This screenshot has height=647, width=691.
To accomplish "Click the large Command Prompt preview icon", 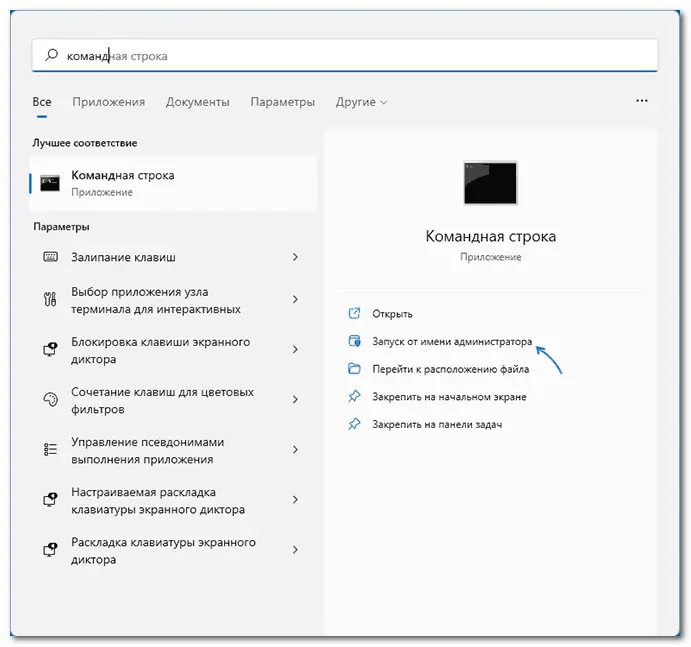I will [490, 183].
